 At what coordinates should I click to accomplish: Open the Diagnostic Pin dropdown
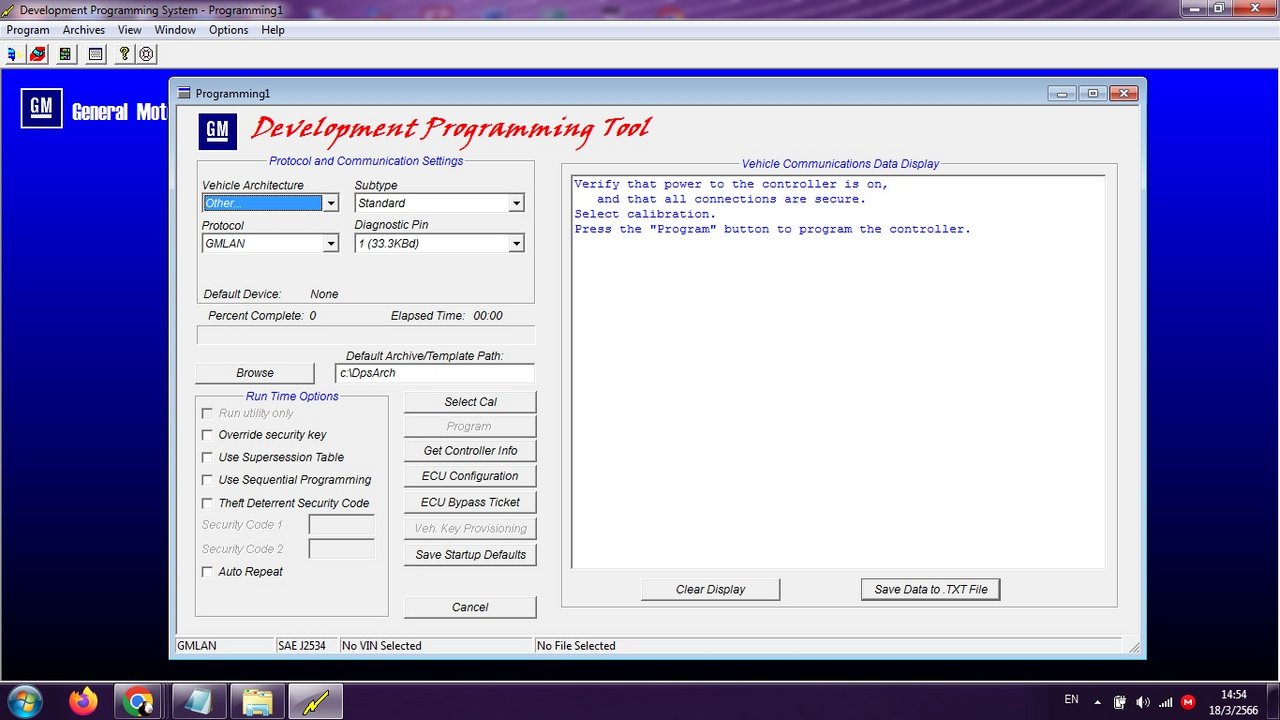pyautogui.click(x=516, y=243)
